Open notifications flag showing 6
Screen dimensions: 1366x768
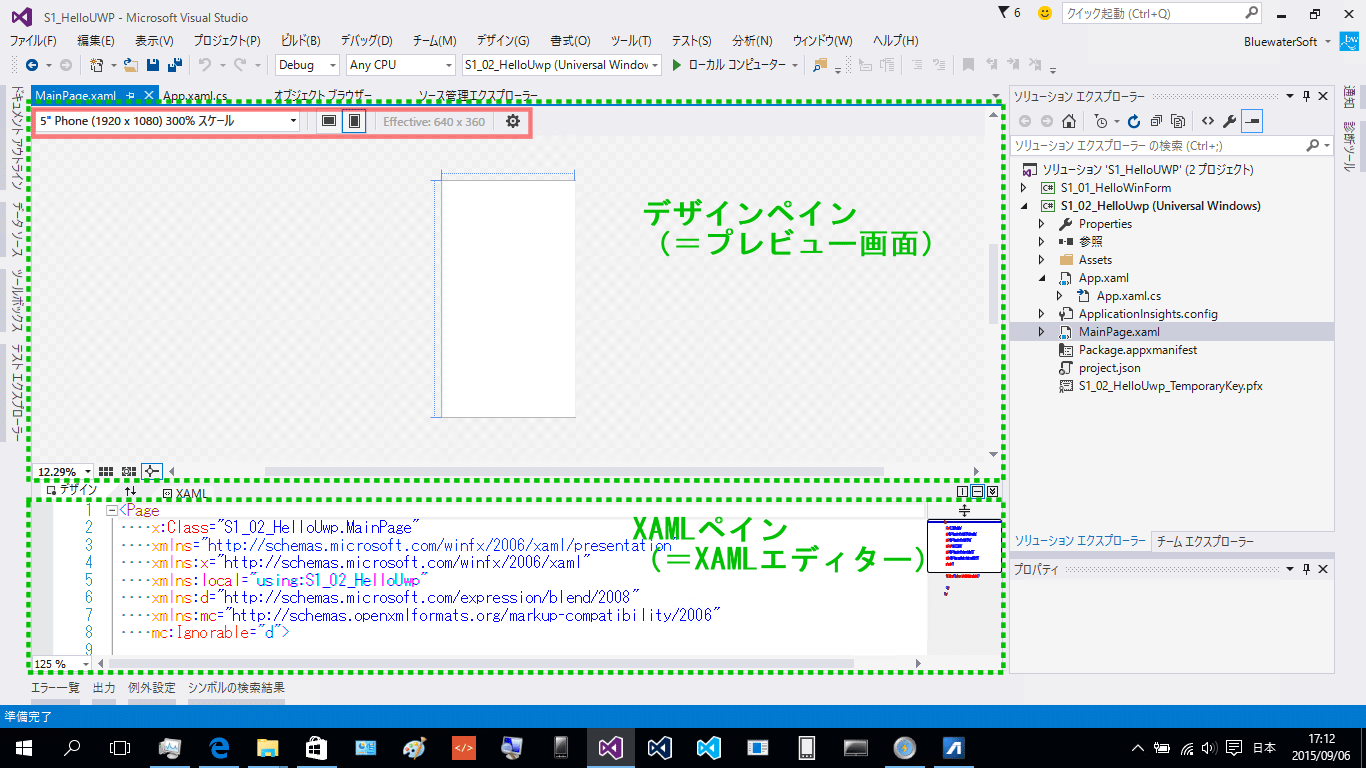pos(1010,13)
